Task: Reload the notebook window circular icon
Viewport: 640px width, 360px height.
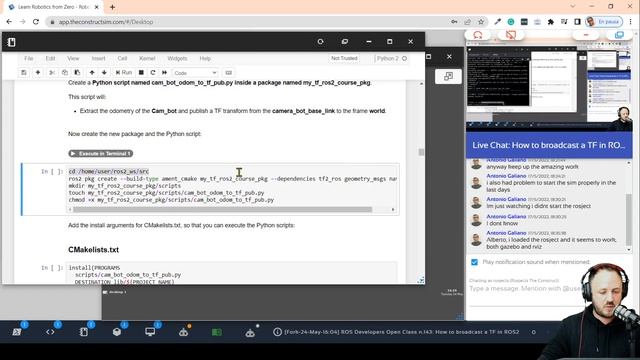Action: pyautogui.click(x=320, y=42)
